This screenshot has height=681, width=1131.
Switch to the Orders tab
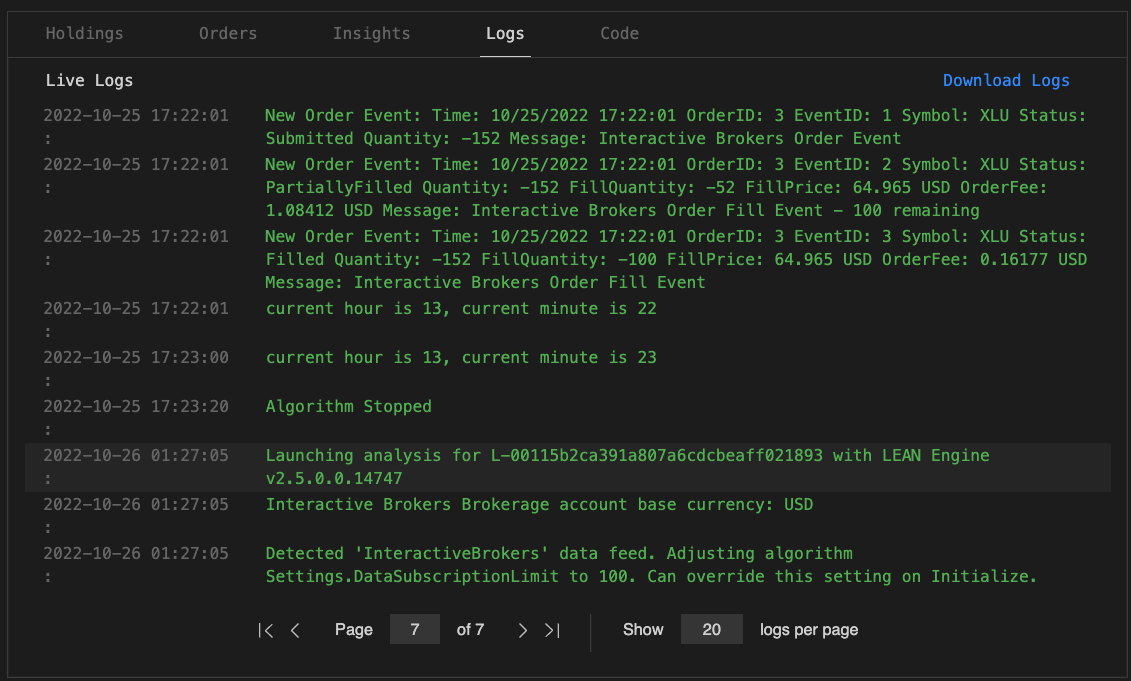228,33
